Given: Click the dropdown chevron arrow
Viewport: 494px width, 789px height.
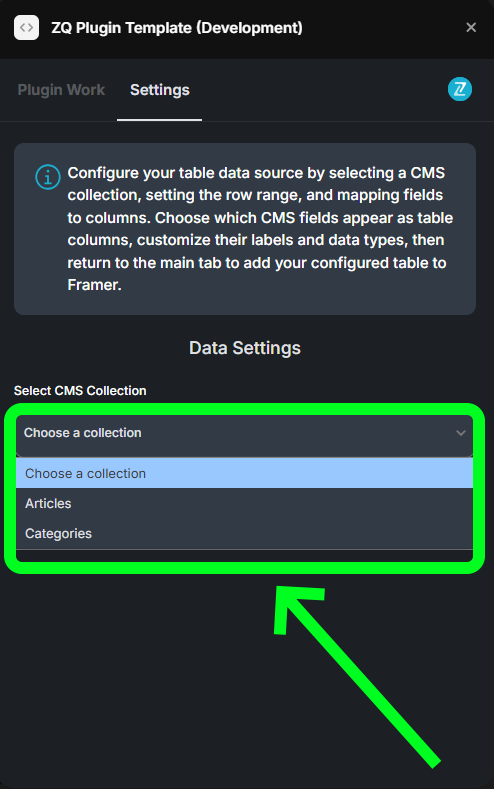Looking at the screenshot, I should pyautogui.click(x=460, y=433).
